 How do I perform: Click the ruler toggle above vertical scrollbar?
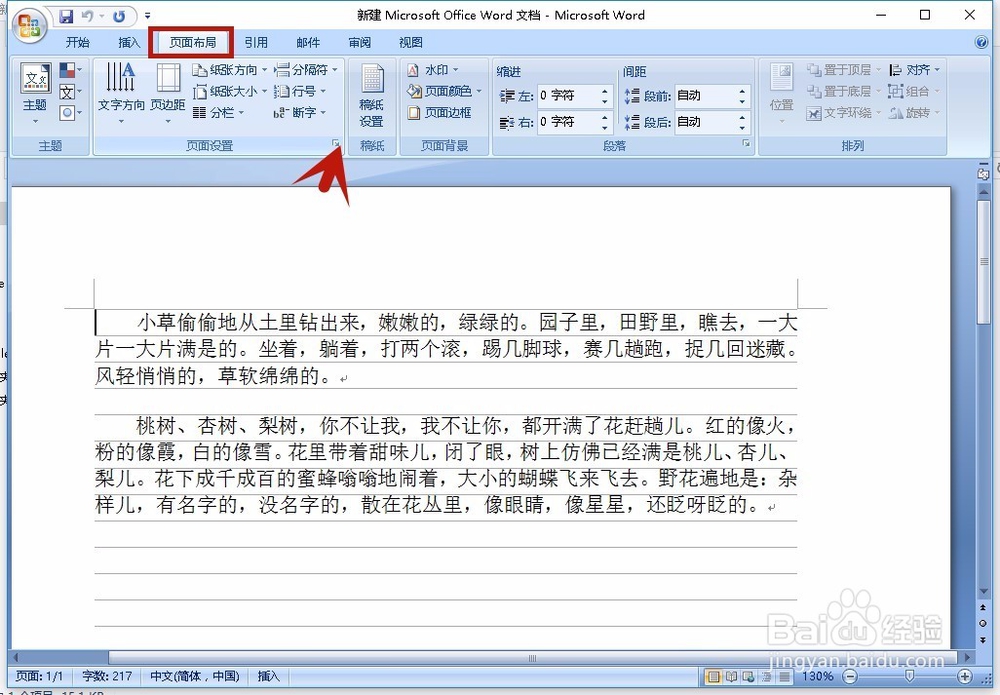[983, 172]
